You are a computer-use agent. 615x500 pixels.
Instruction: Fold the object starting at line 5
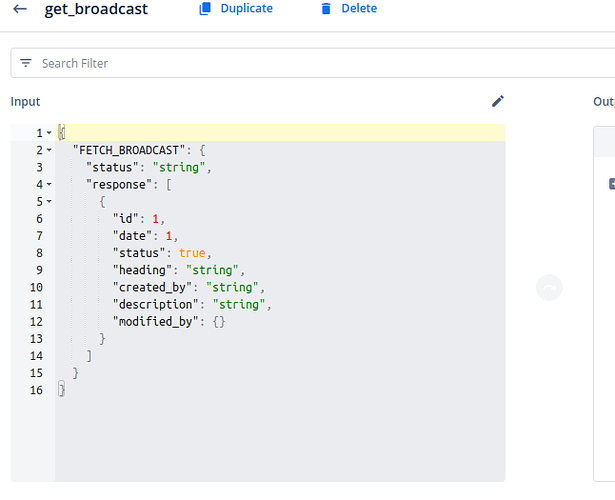pos(49,202)
